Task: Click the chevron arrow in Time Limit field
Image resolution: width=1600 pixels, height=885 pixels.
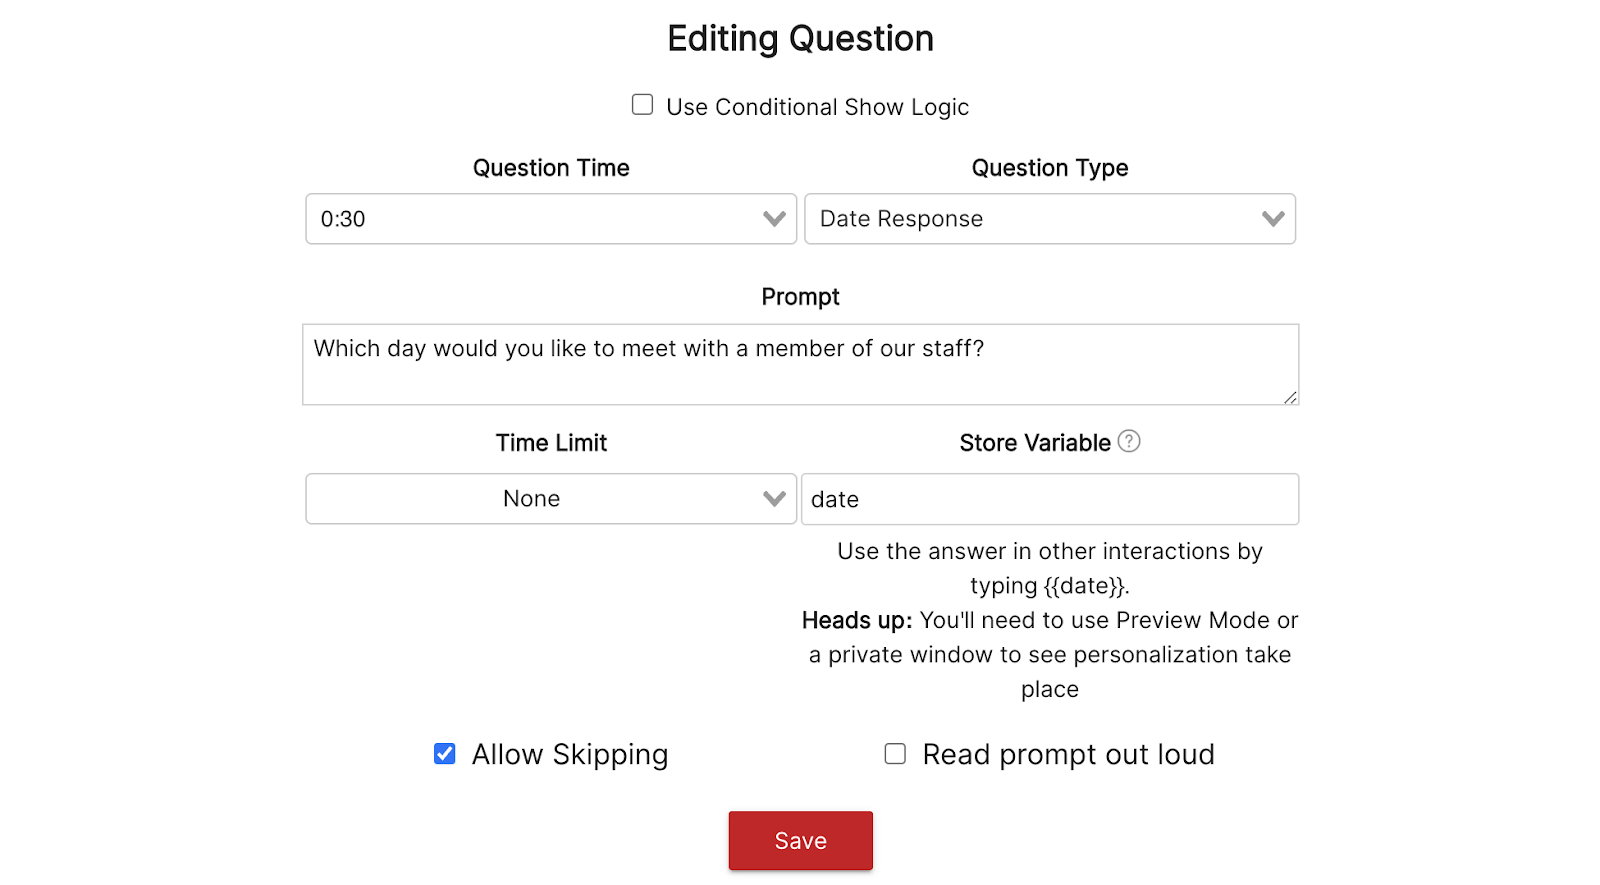Action: (774, 499)
